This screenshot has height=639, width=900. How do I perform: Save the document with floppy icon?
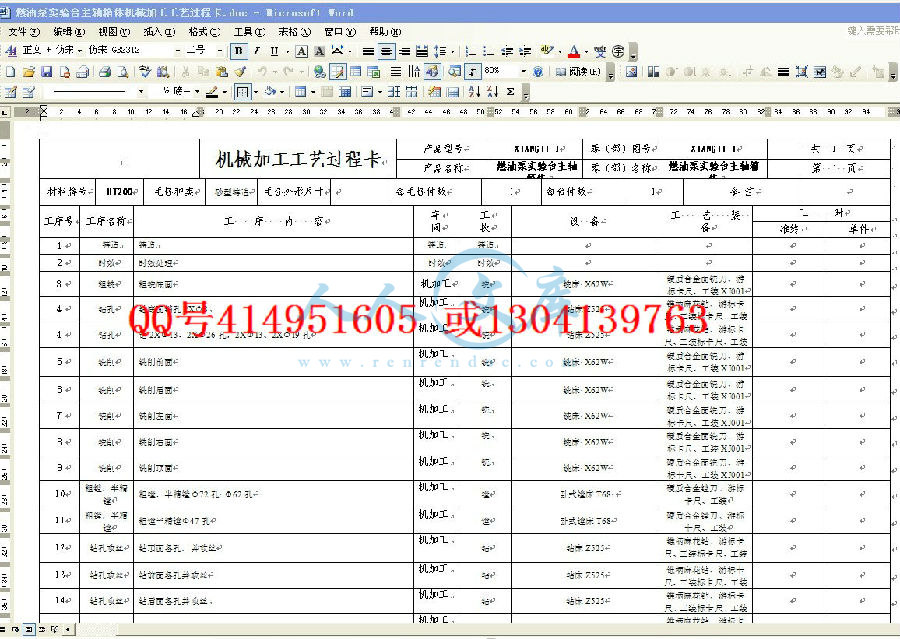46,72
